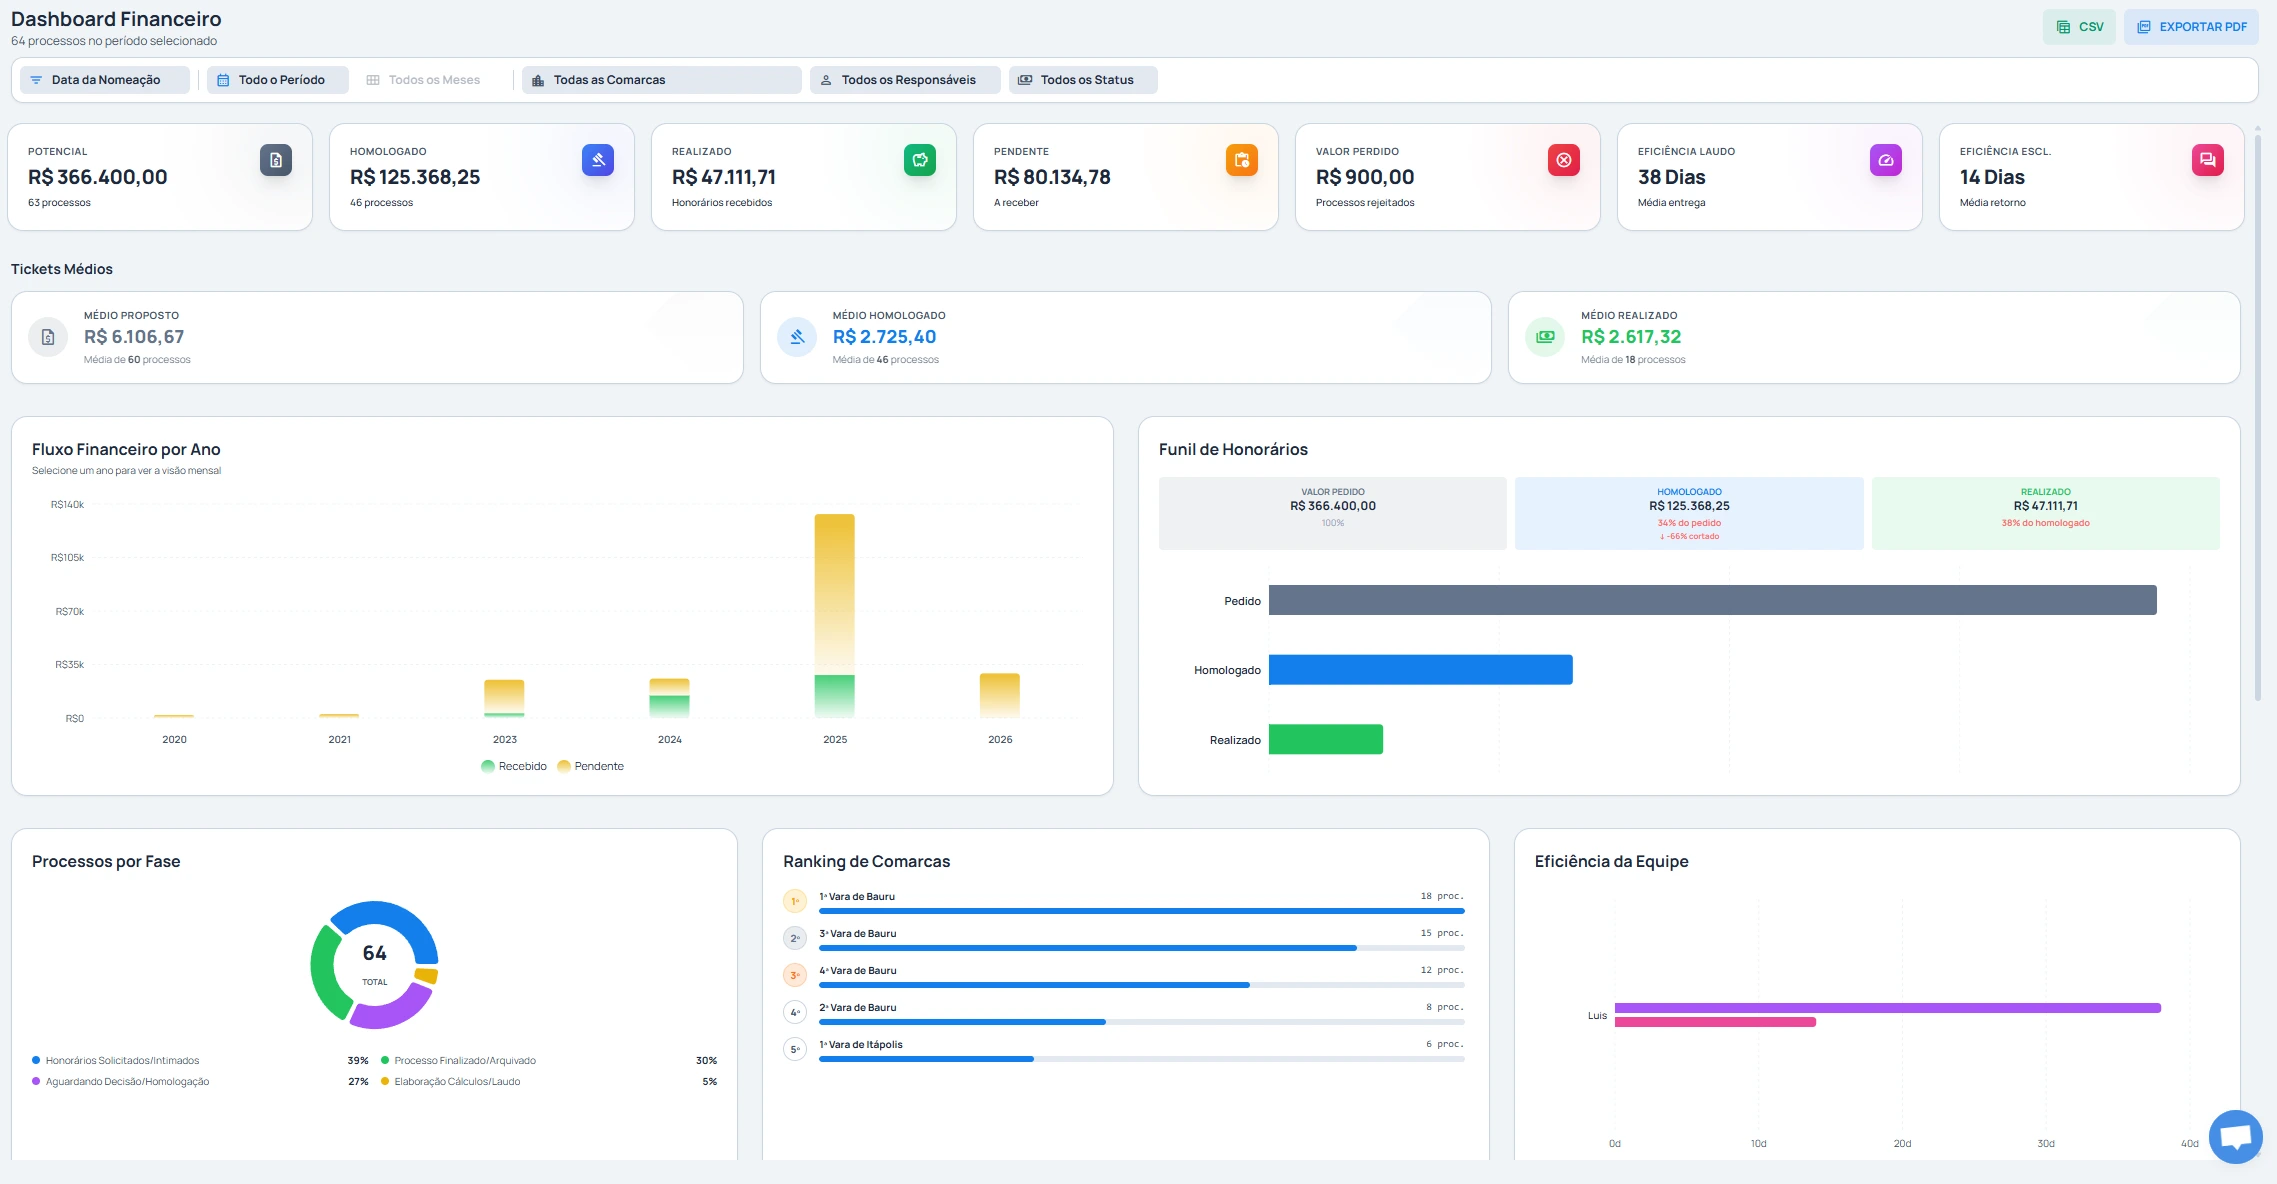Click the 3ª Vara de Bauru progress bar
The height and width of the screenshot is (1184, 2277).
tap(1142, 948)
